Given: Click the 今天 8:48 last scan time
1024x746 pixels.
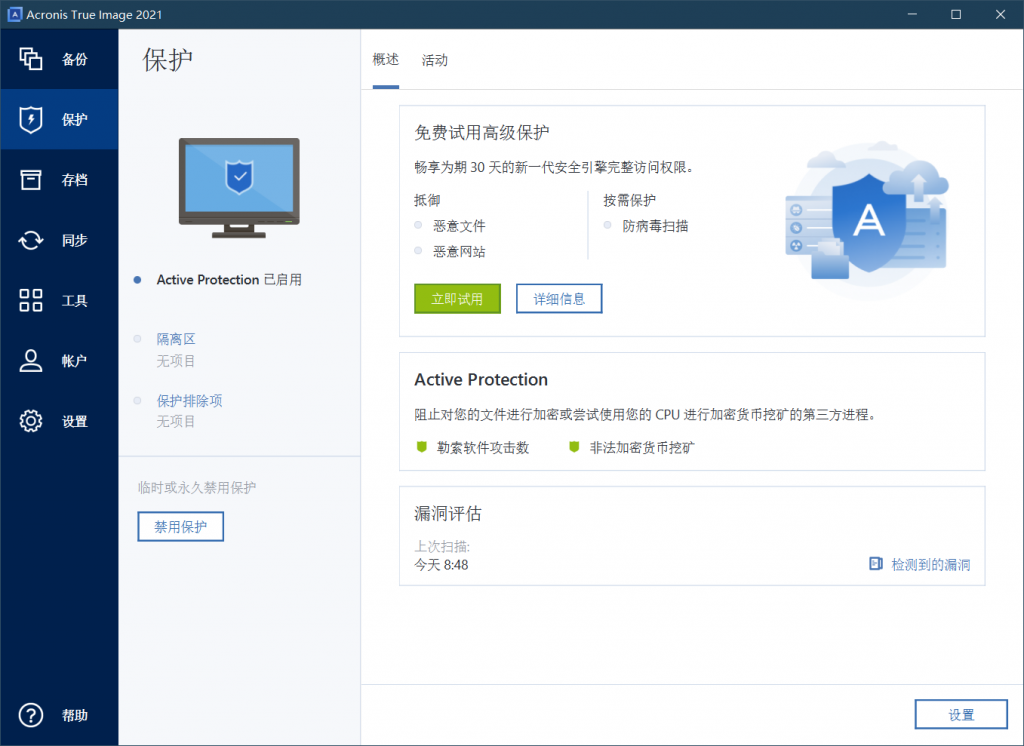Looking at the screenshot, I should pos(441,565).
